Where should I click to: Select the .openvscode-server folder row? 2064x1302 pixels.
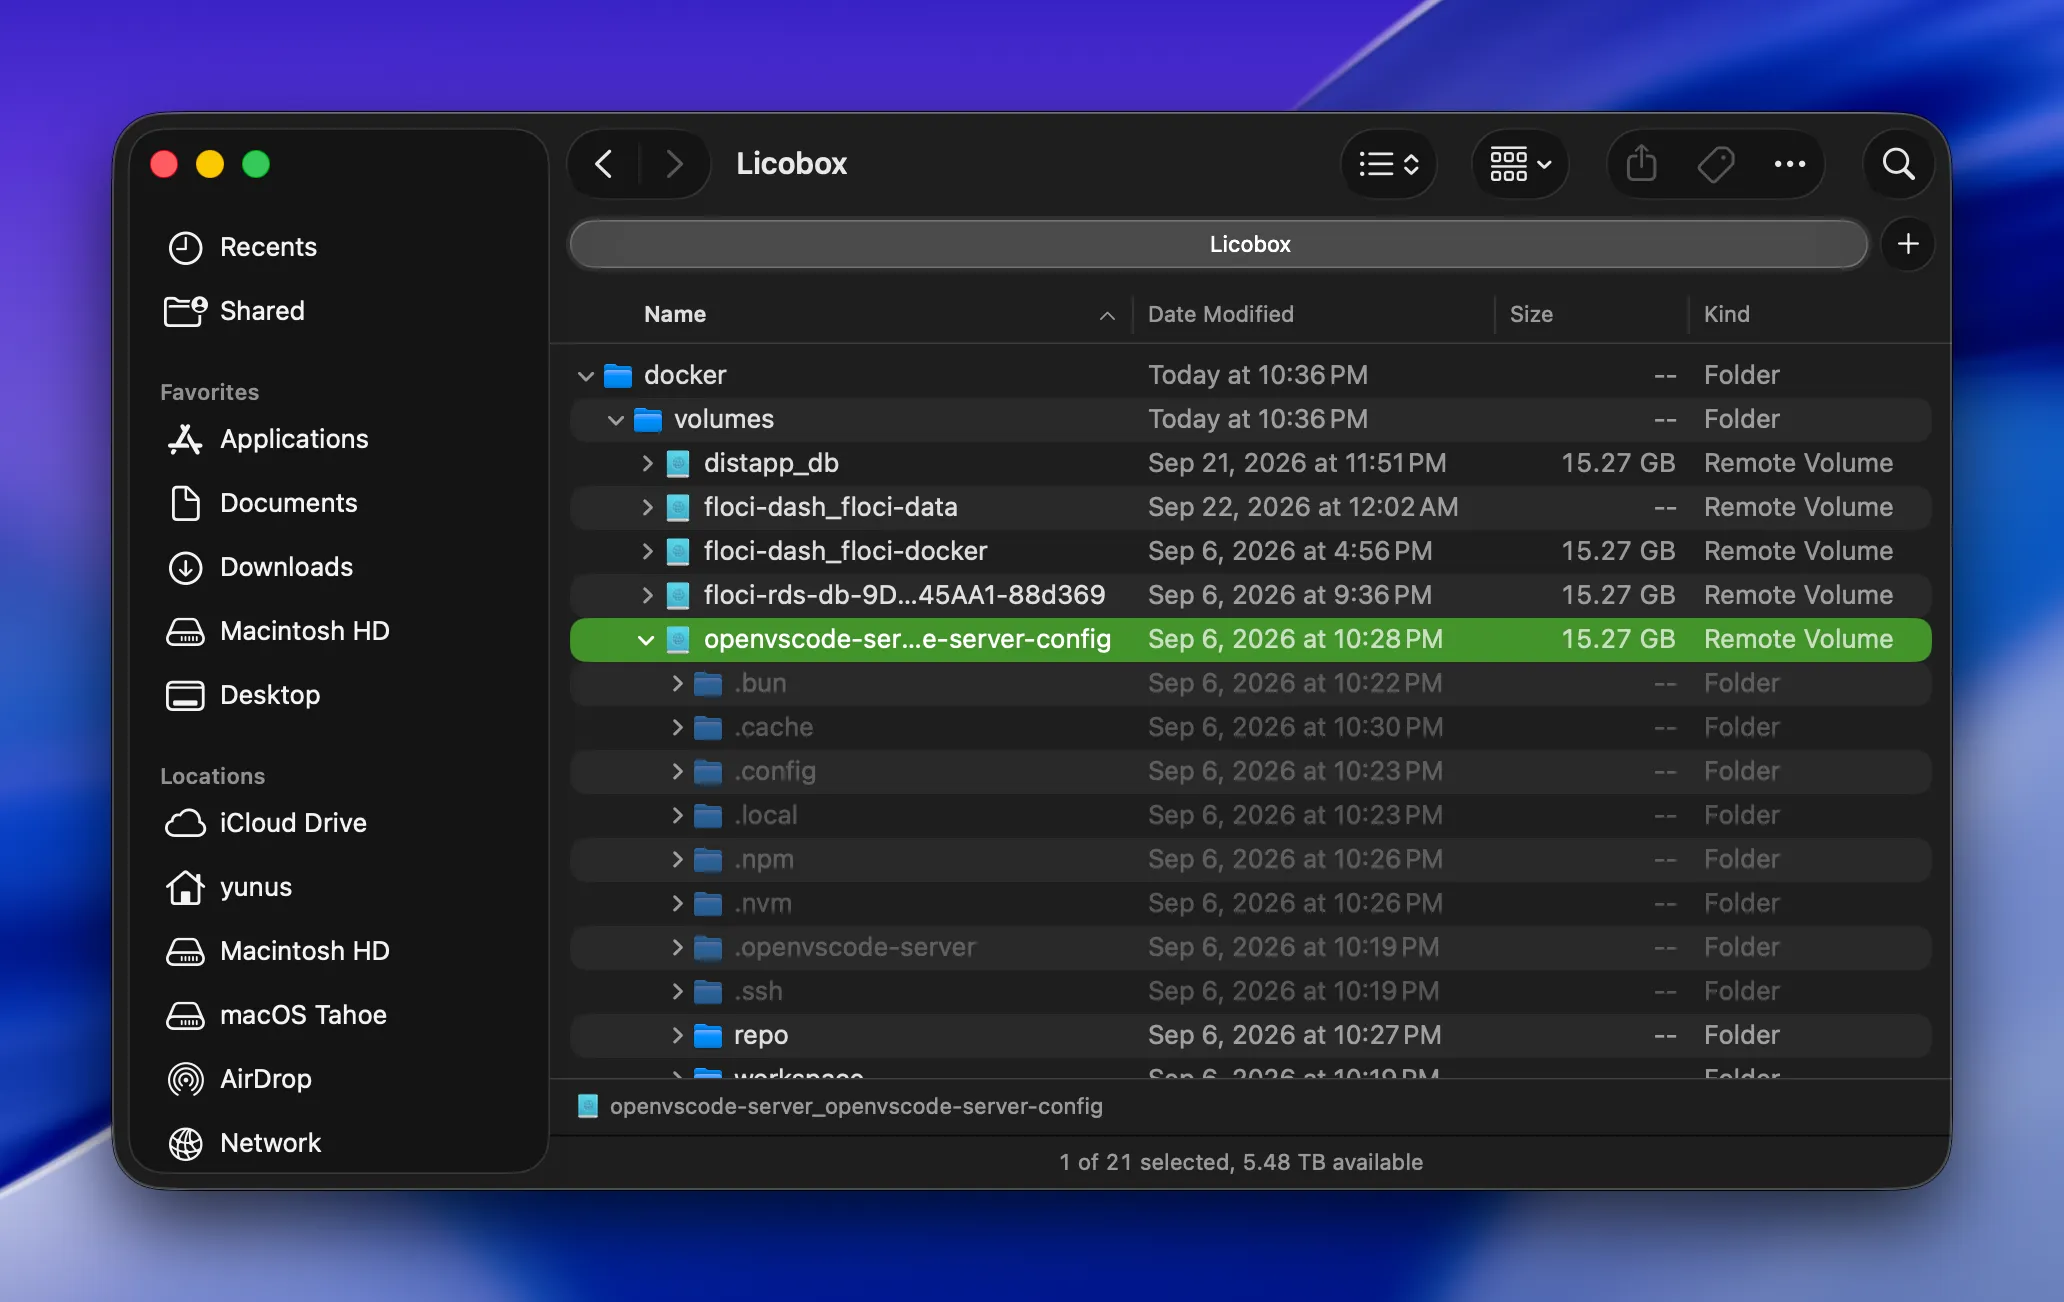(x=1250, y=947)
